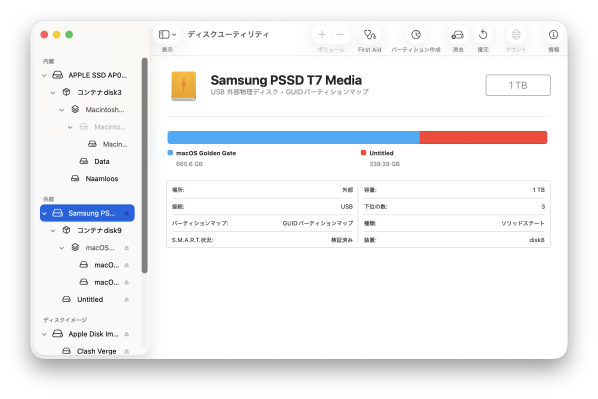598x399 pixels.
Task: Eject the Clash Verge volume
Action: 127,351
